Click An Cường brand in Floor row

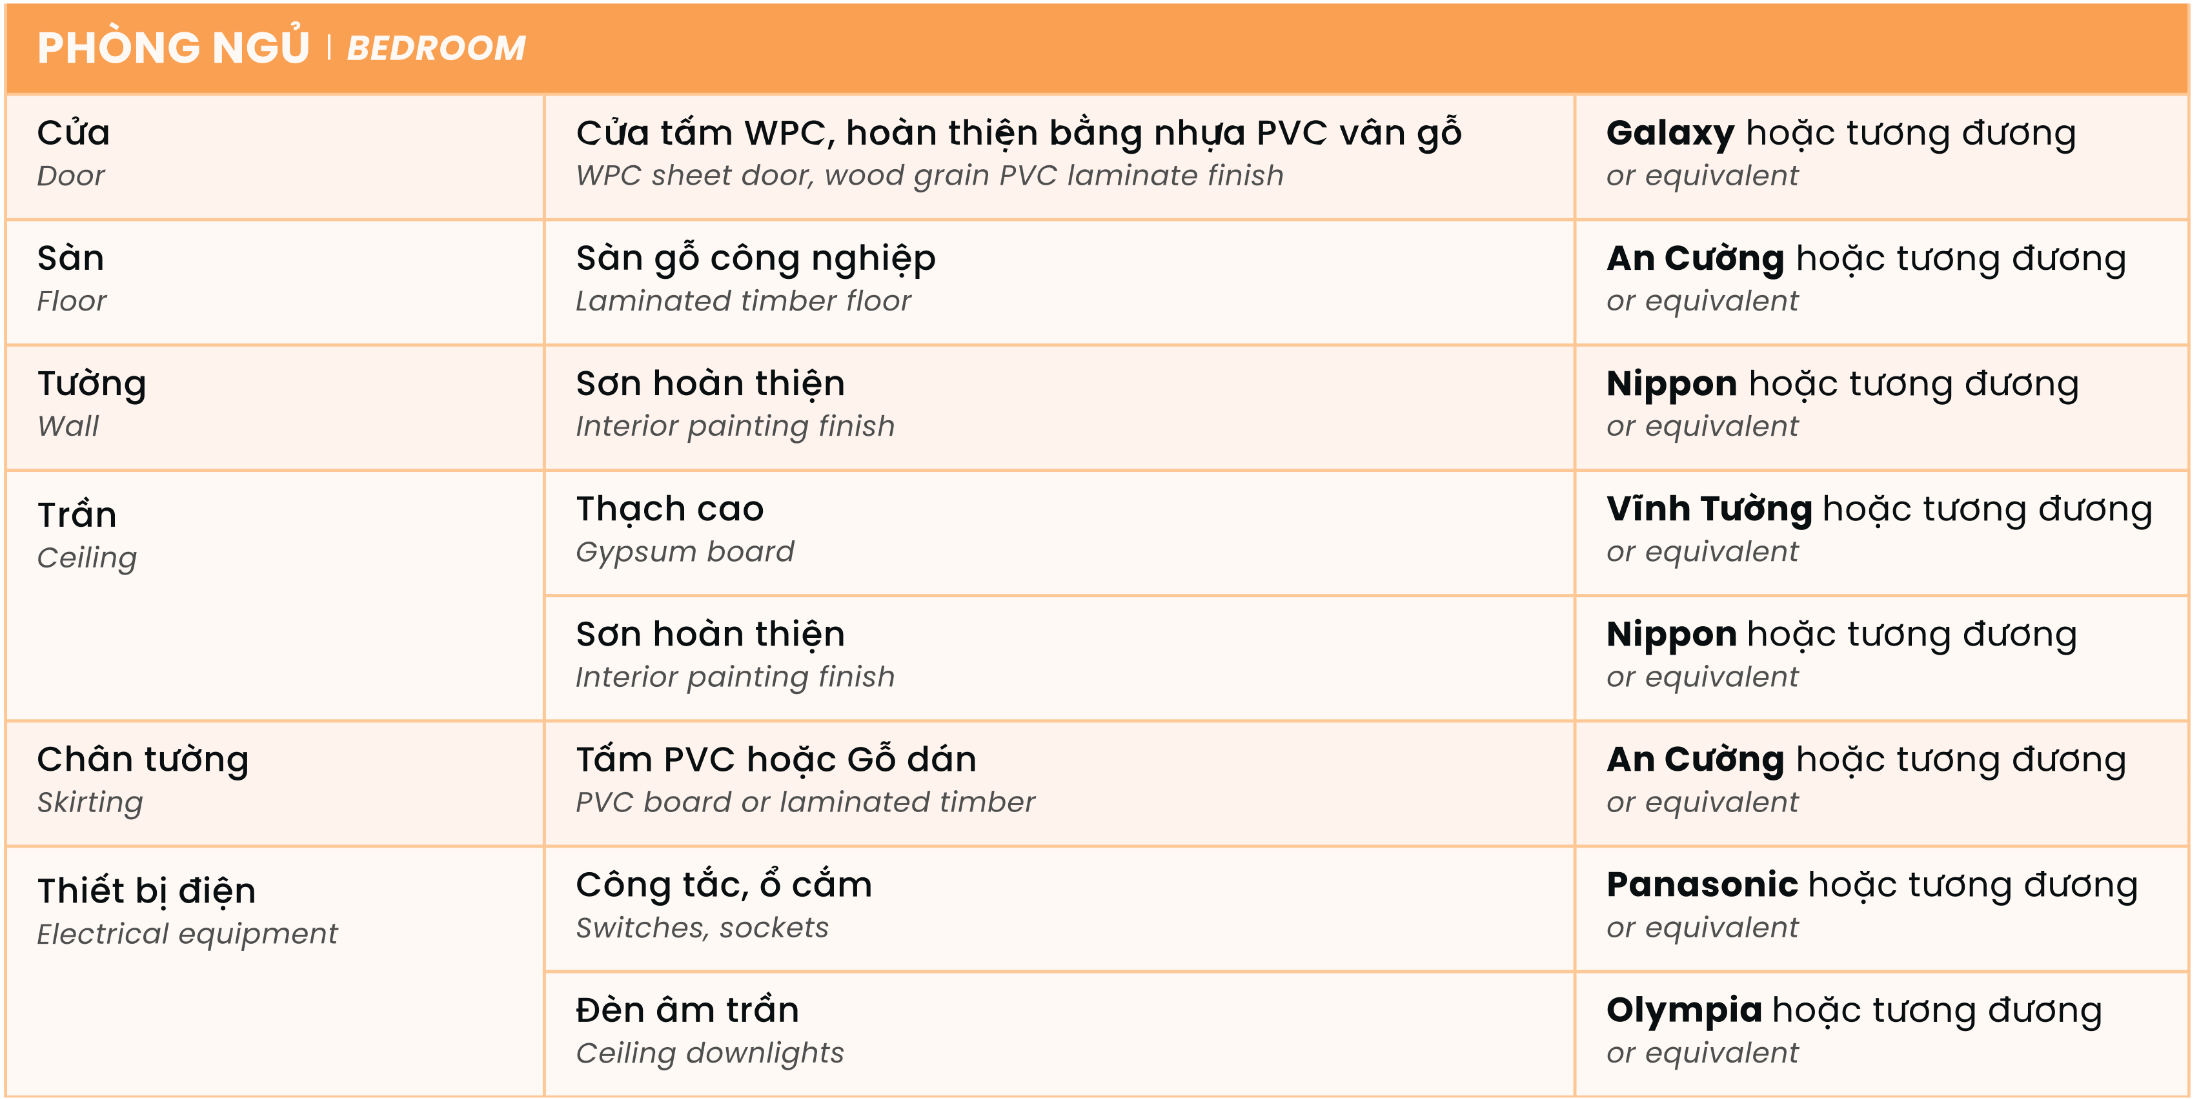pos(1695,258)
